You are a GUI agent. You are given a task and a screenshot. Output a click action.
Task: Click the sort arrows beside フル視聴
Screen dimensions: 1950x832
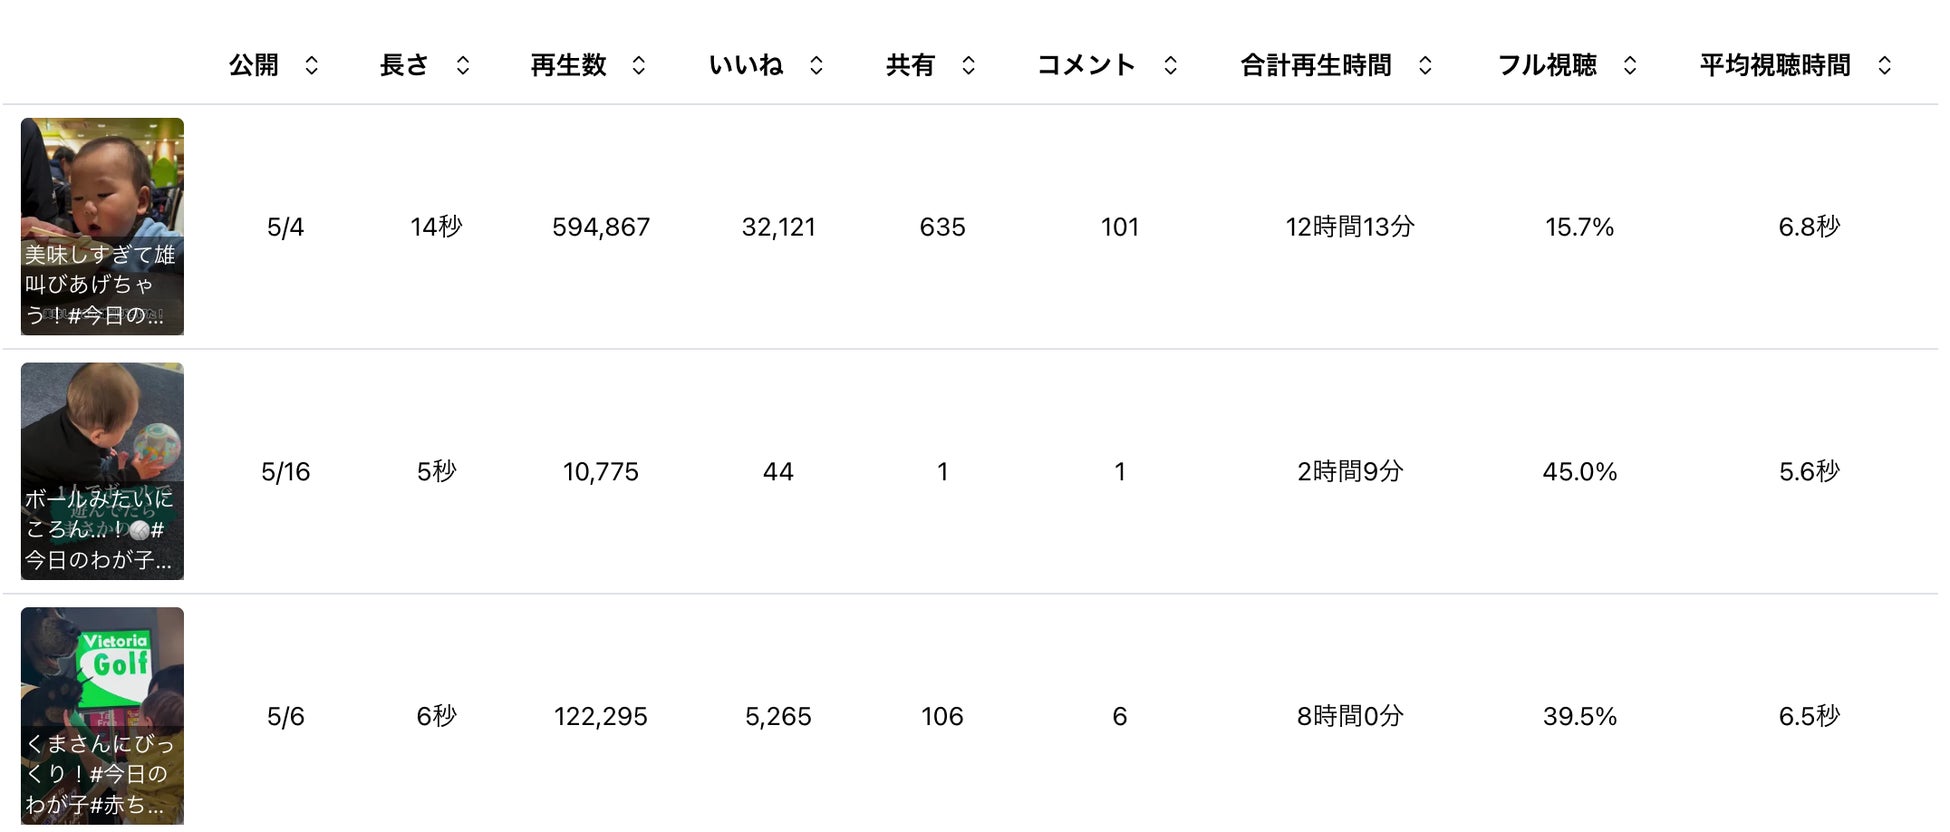pyautogui.click(x=1630, y=66)
